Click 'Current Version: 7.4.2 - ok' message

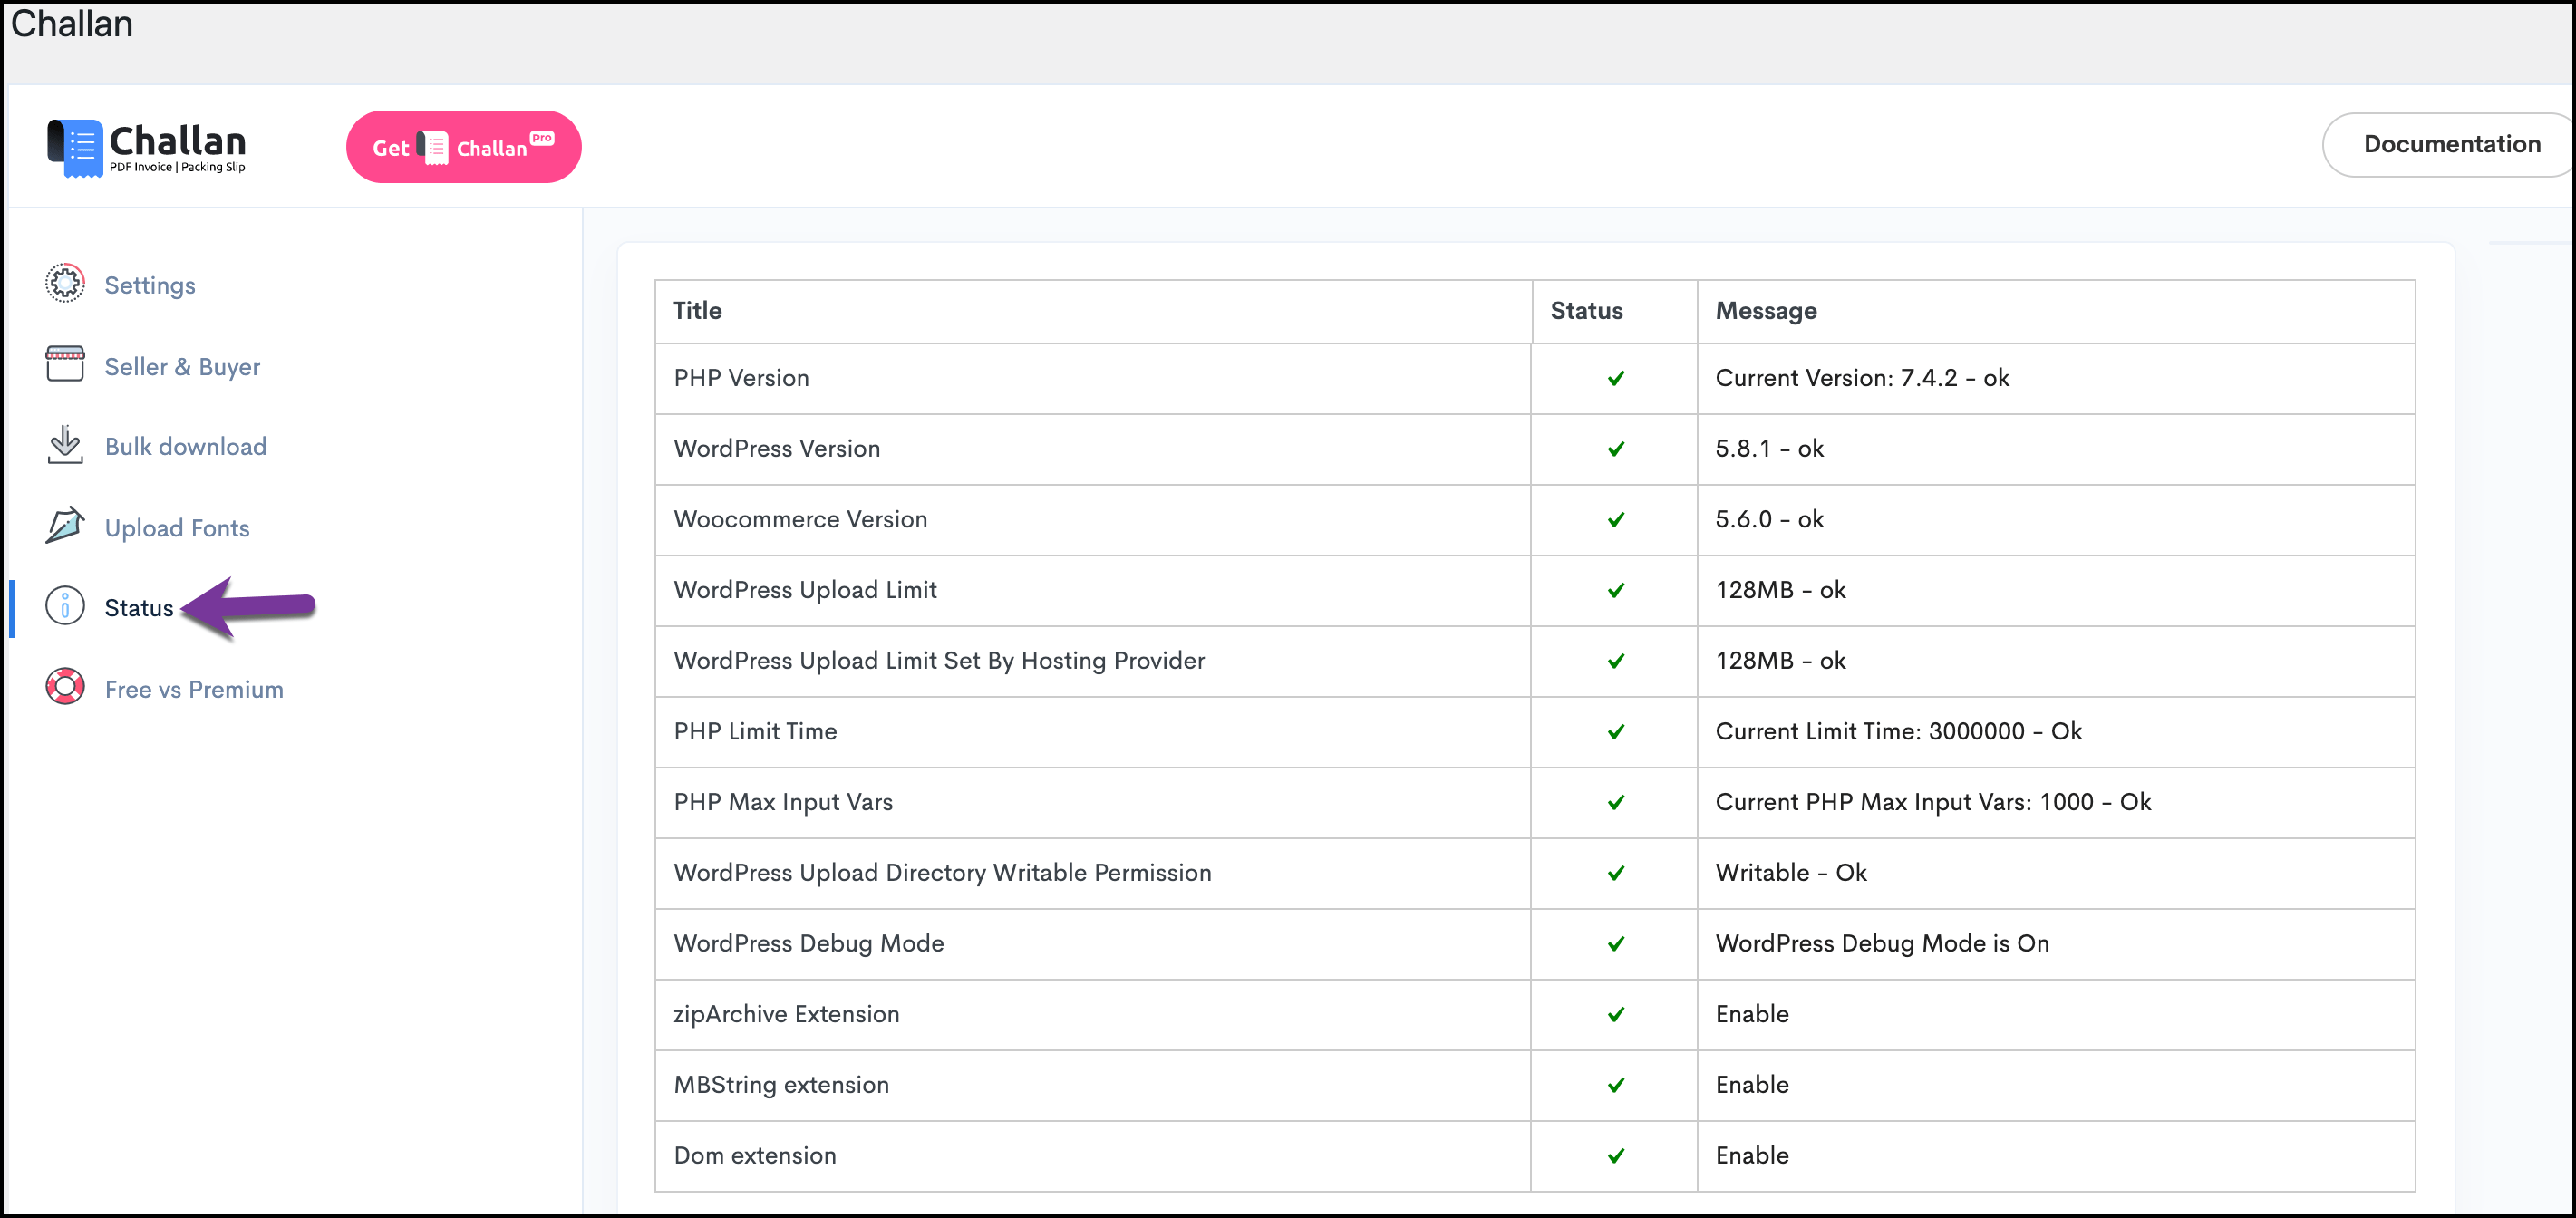pos(1862,378)
